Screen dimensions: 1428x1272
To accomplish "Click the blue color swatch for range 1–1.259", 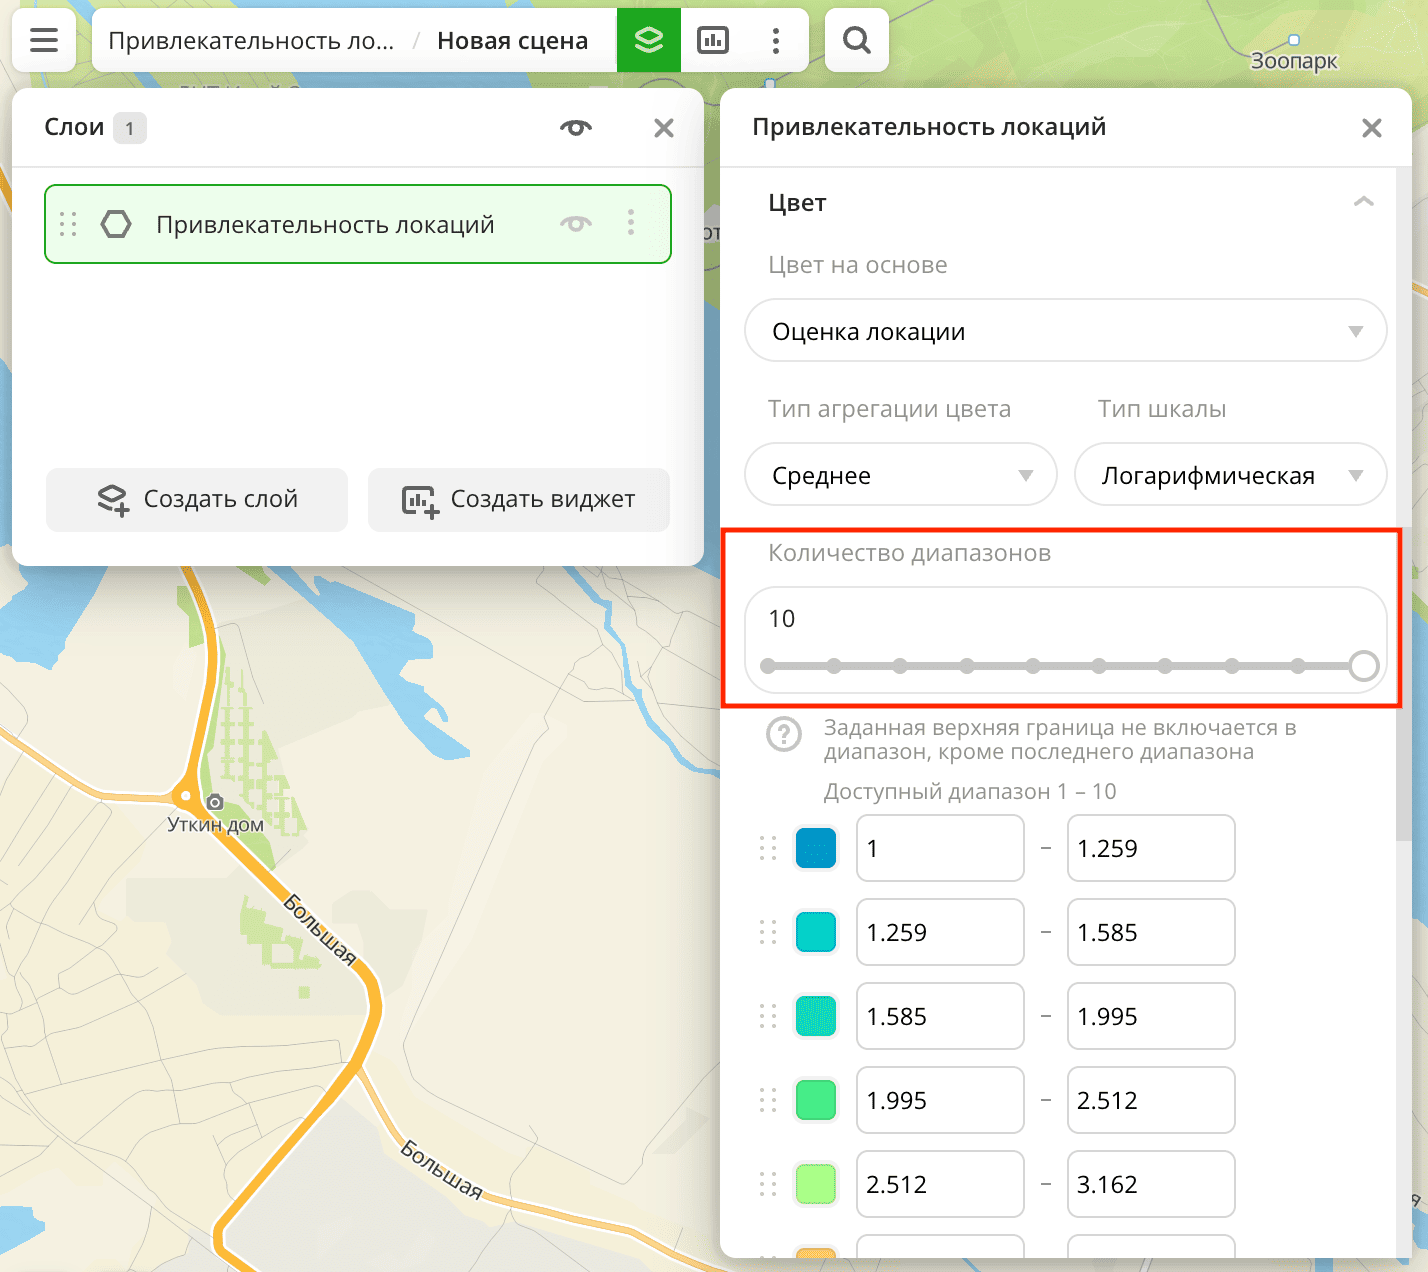I will 816,848.
